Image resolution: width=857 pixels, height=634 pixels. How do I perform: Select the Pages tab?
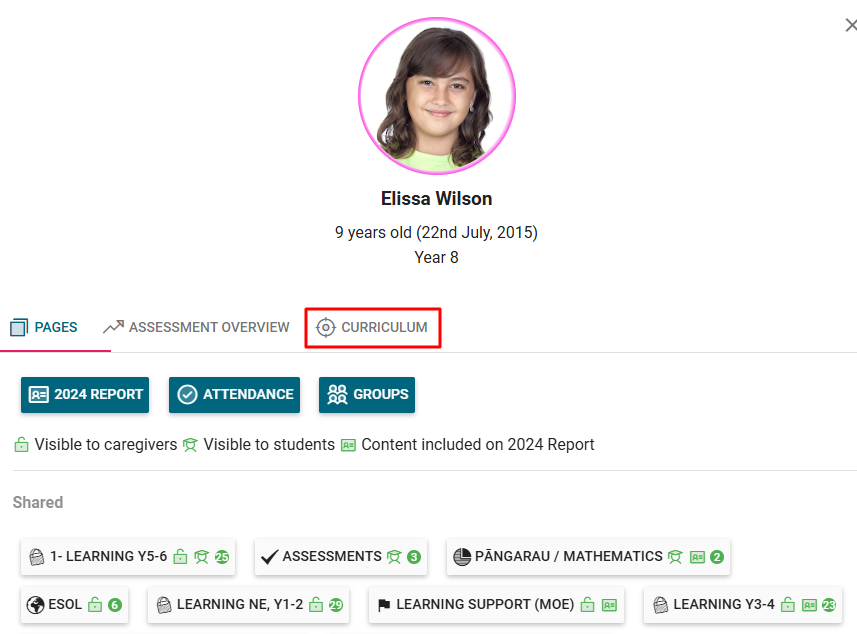click(44, 327)
